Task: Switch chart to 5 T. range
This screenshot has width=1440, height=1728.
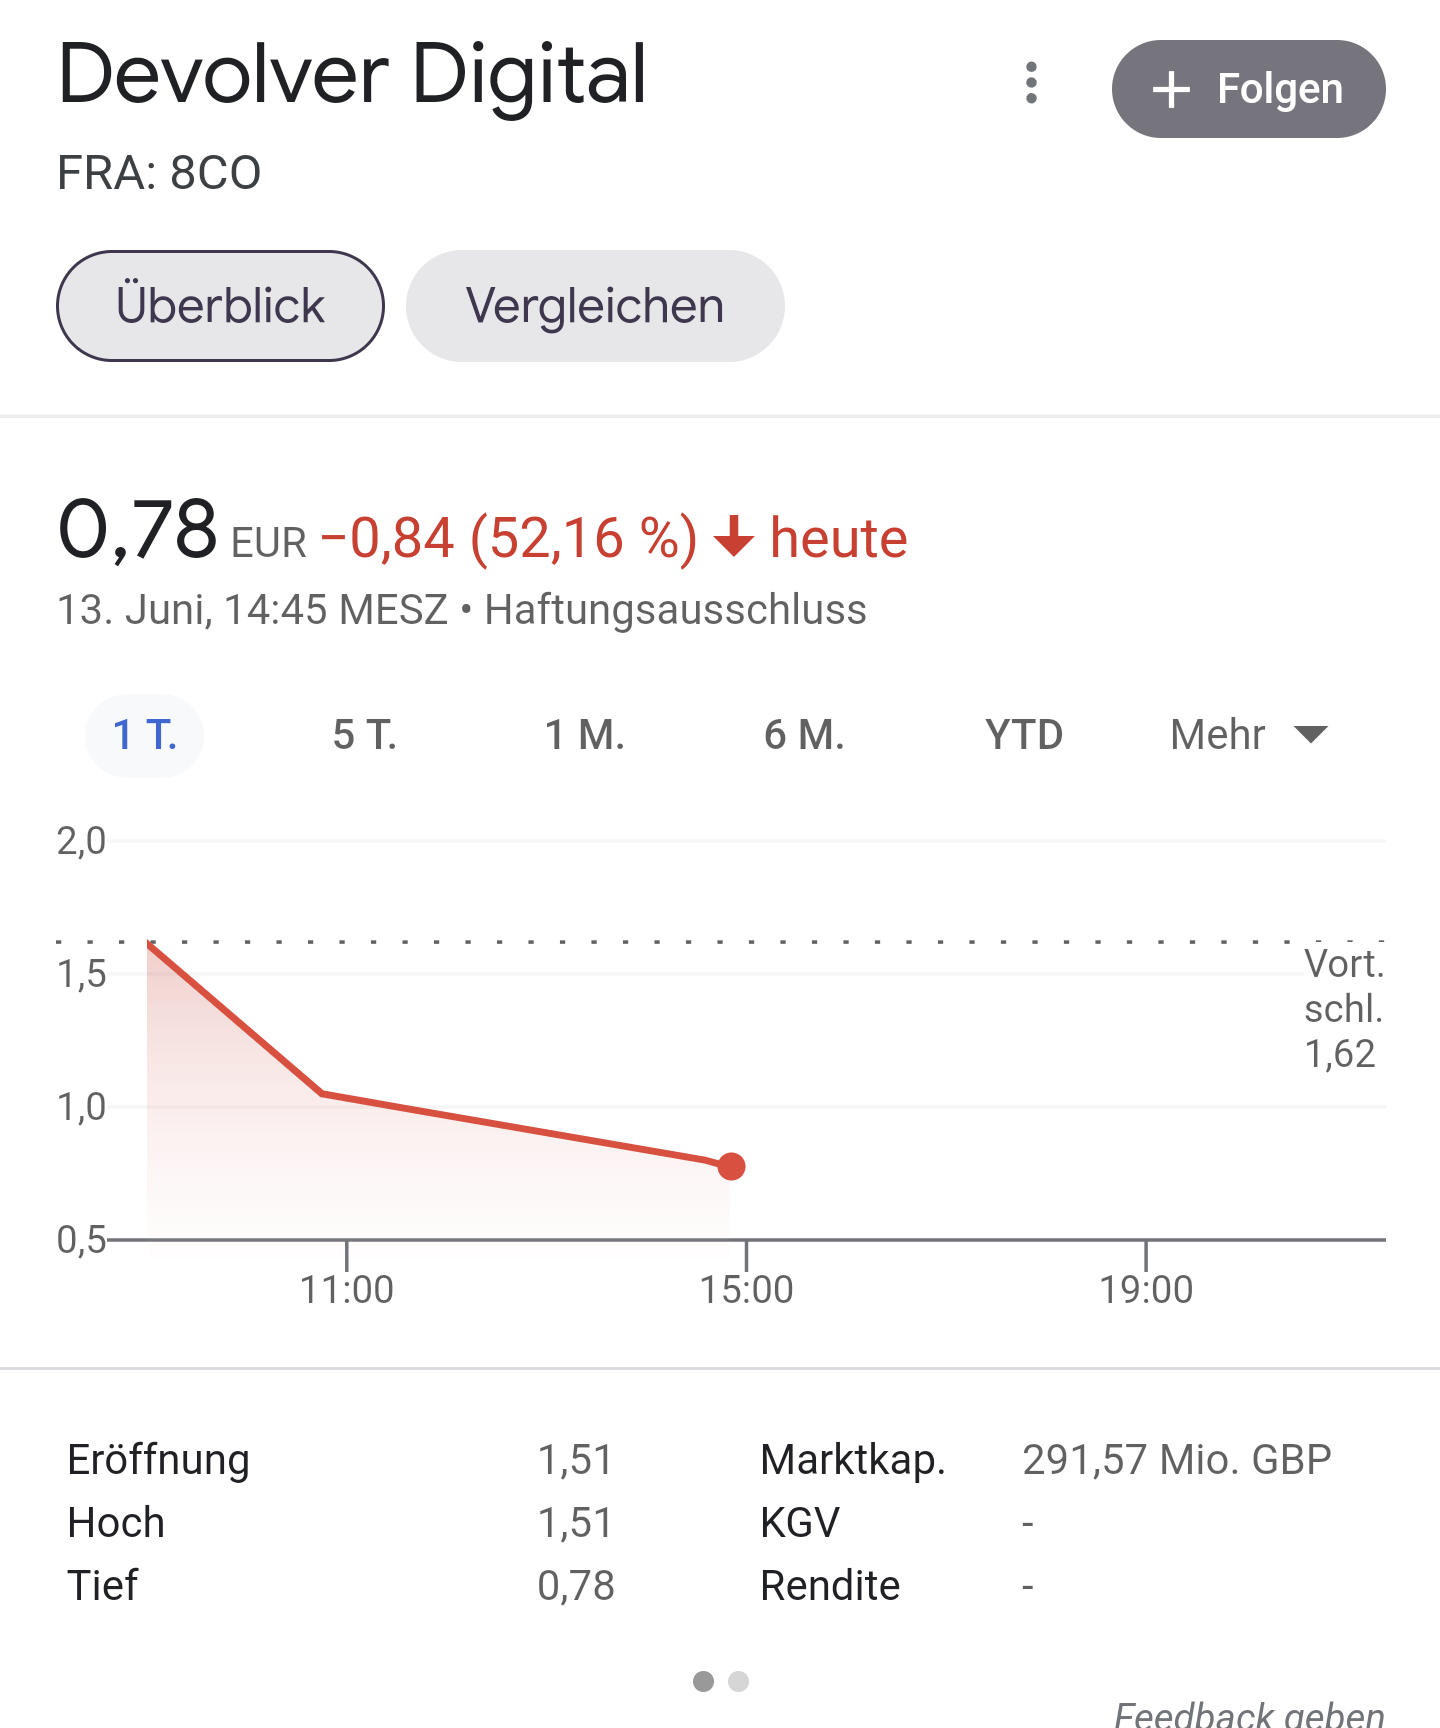Action: coord(365,735)
